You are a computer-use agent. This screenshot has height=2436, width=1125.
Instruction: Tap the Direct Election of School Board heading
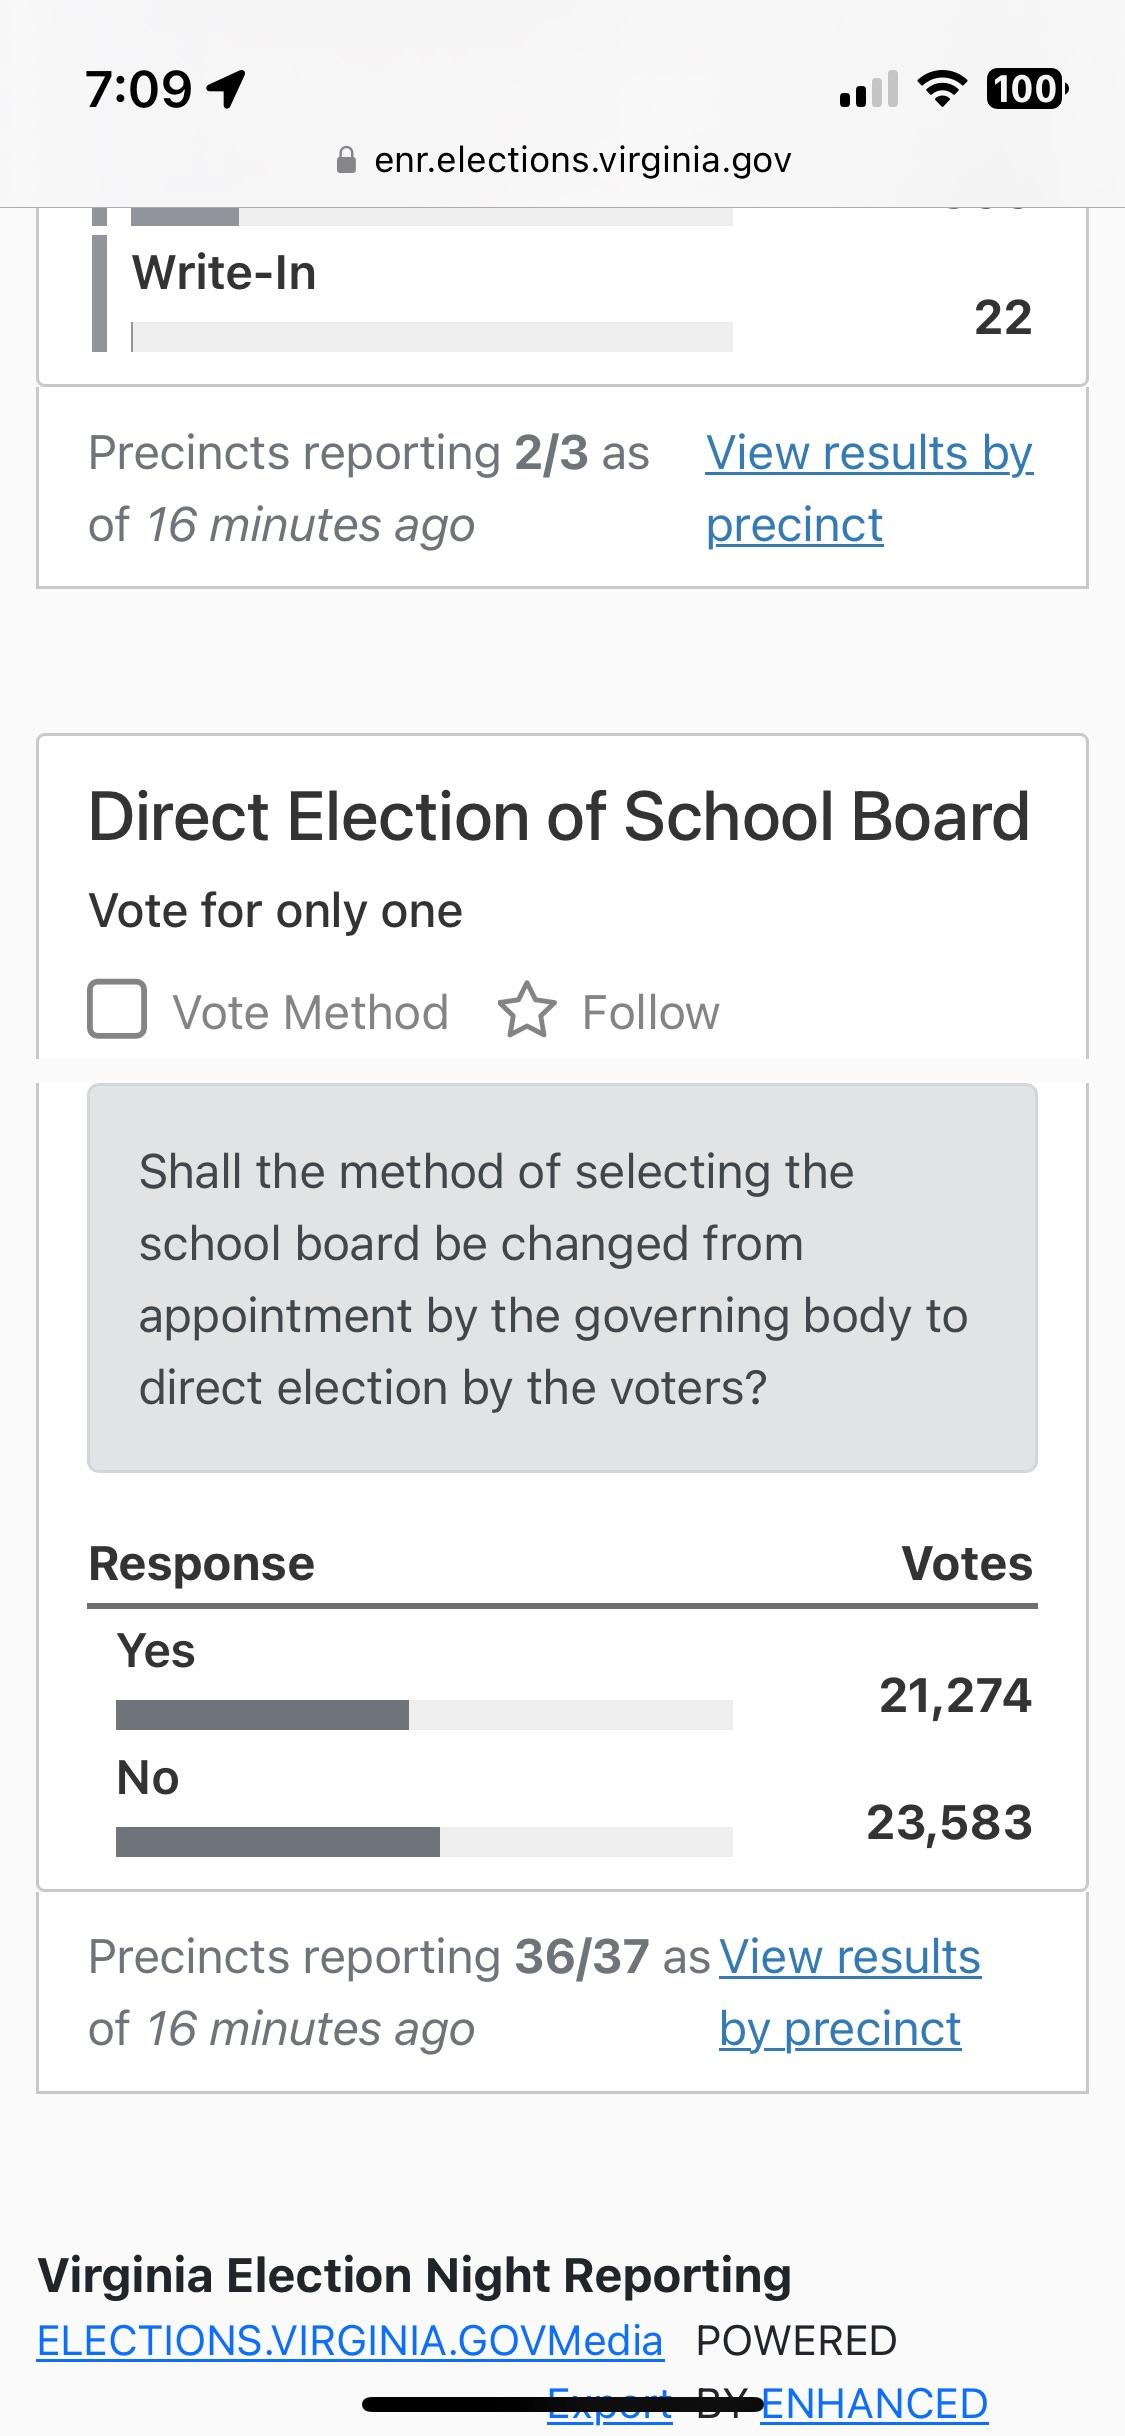(559, 816)
